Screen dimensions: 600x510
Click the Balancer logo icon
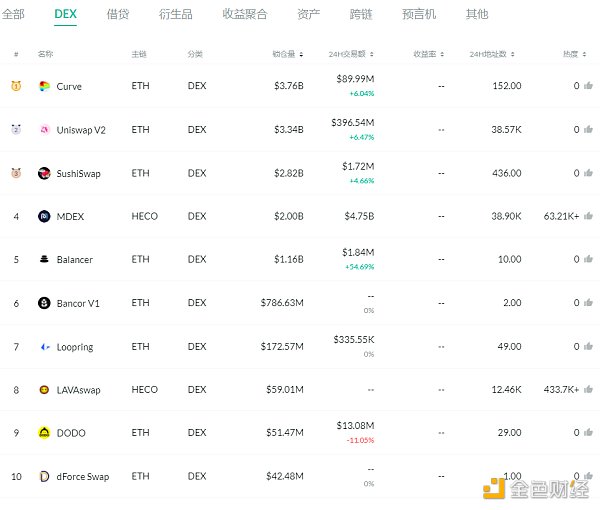[x=44, y=259]
